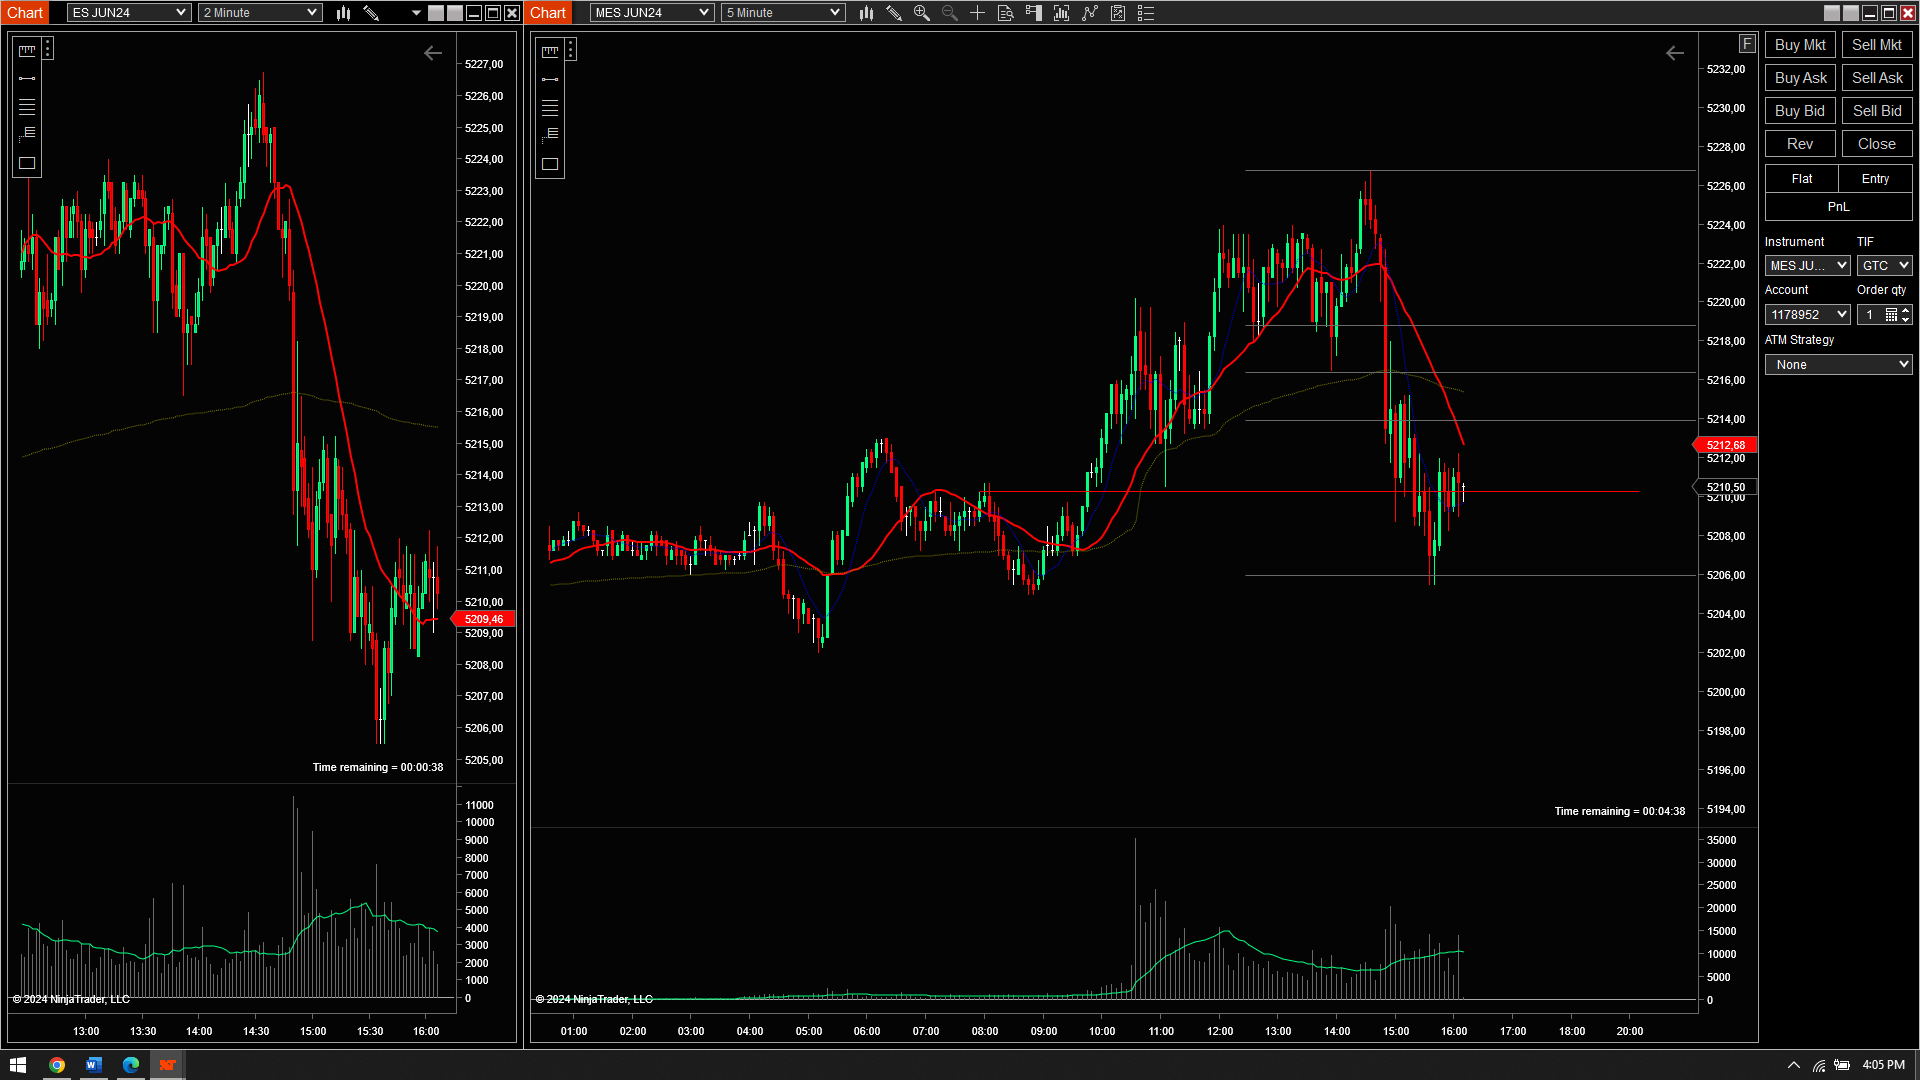Image resolution: width=1920 pixels, height=1080 pixels.
Task: Enable the crosshair plus icon
Action: point(977,13)
